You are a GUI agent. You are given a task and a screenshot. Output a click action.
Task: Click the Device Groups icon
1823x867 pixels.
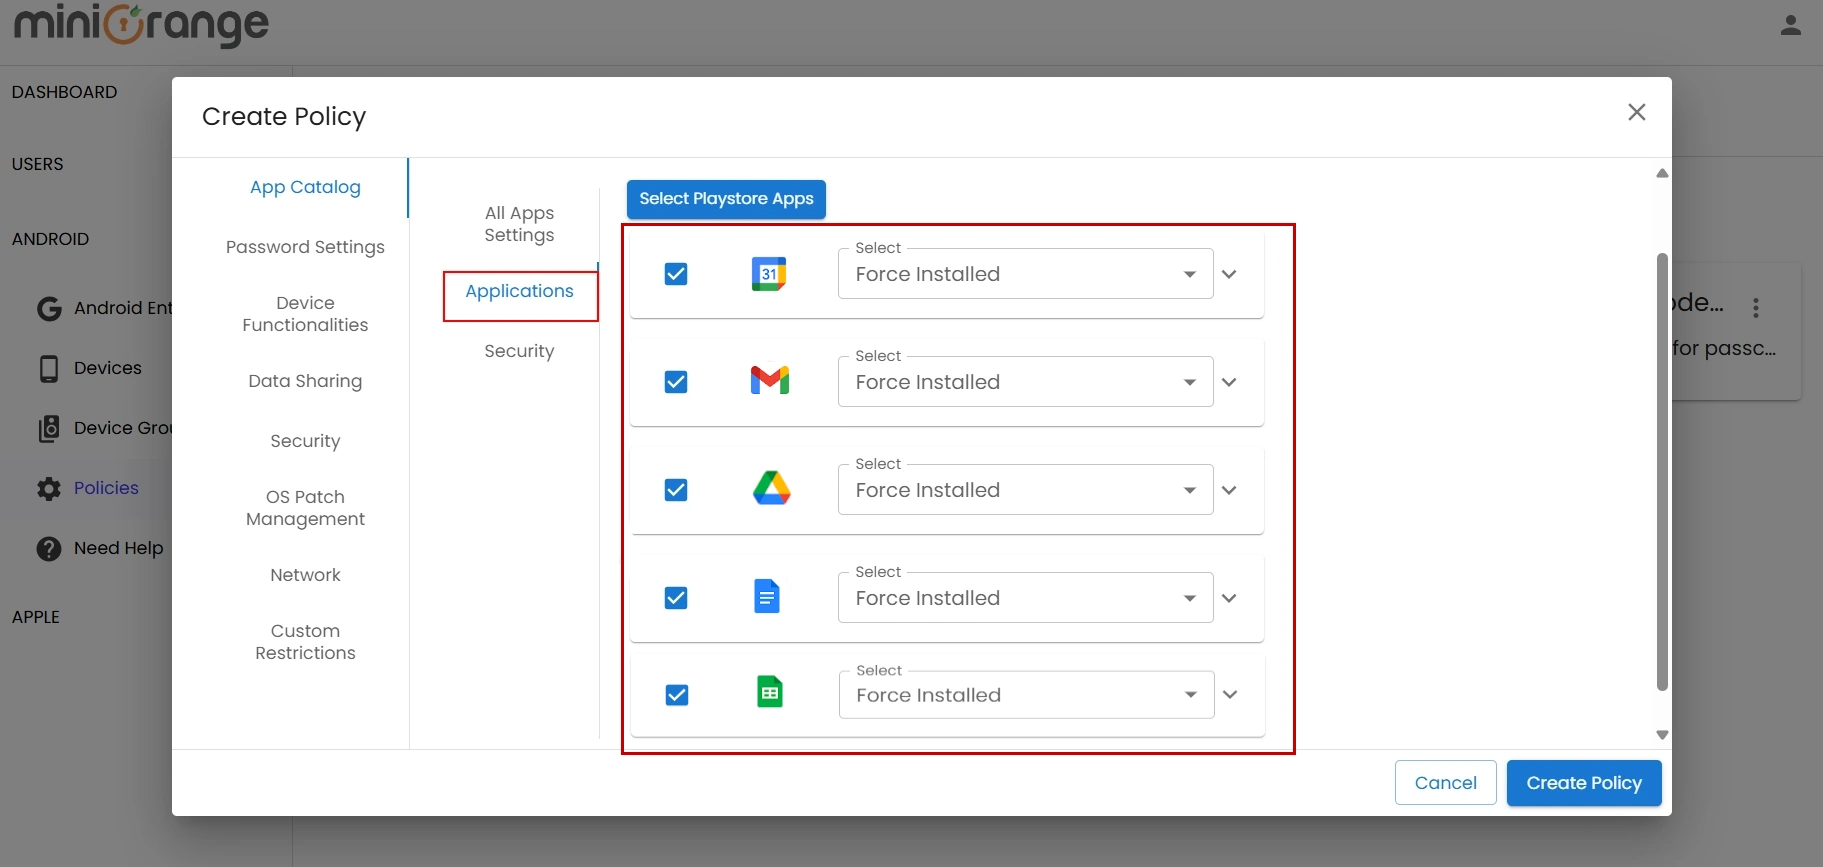[x=49, y=429]
